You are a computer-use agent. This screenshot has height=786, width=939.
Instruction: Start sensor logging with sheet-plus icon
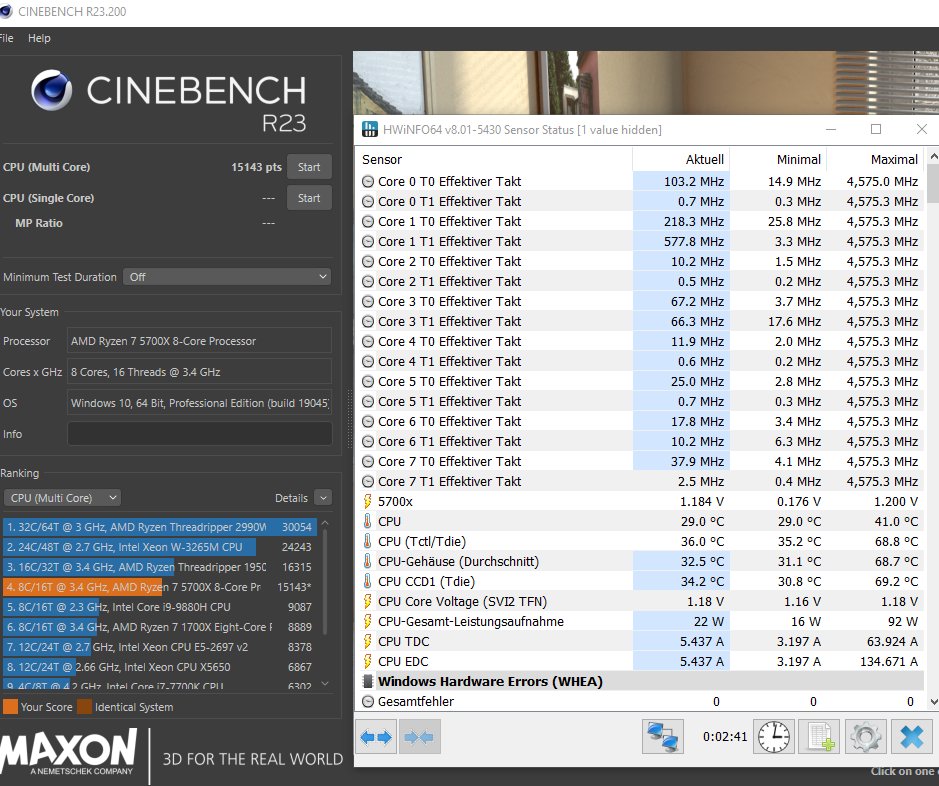[819, 737]
